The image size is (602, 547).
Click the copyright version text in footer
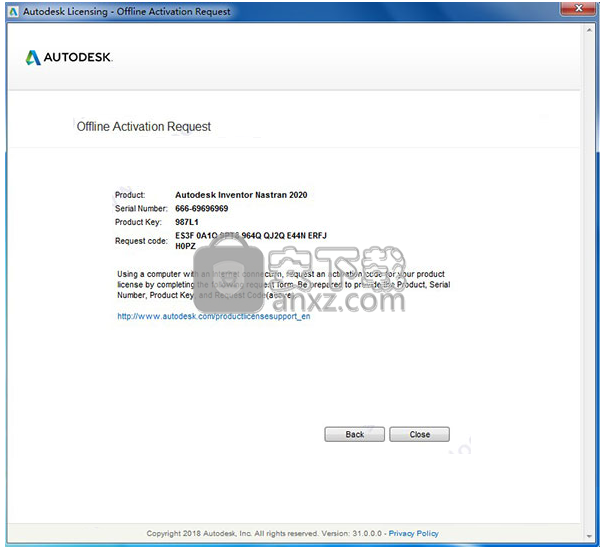point(265,534)
